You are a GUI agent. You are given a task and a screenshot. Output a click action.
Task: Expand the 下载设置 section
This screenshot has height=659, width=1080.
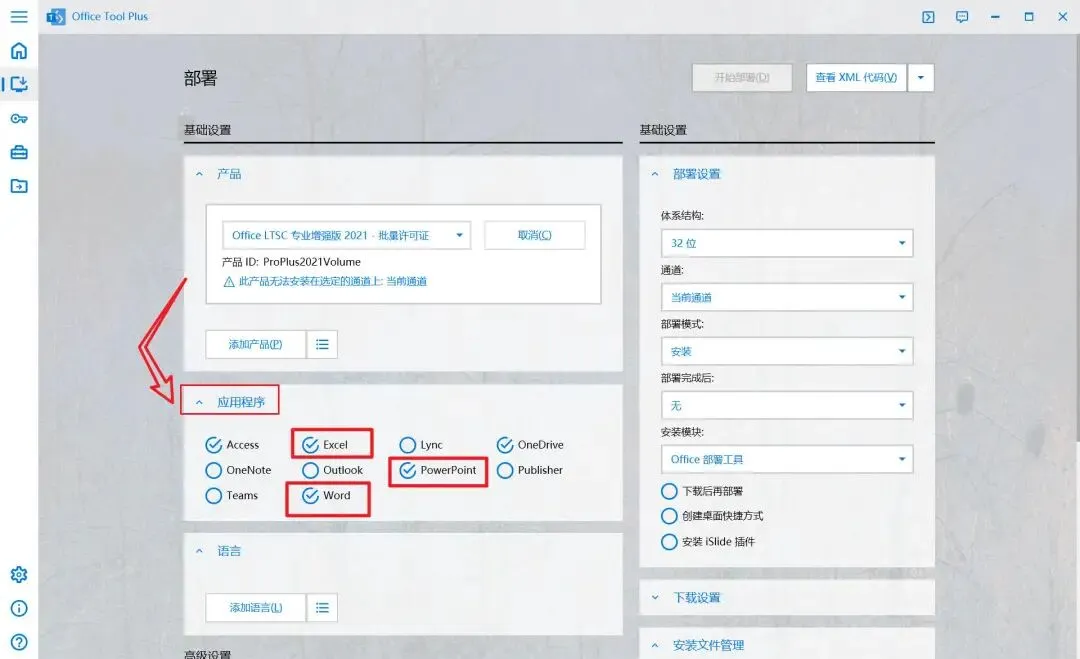click(x=655, y=598)
